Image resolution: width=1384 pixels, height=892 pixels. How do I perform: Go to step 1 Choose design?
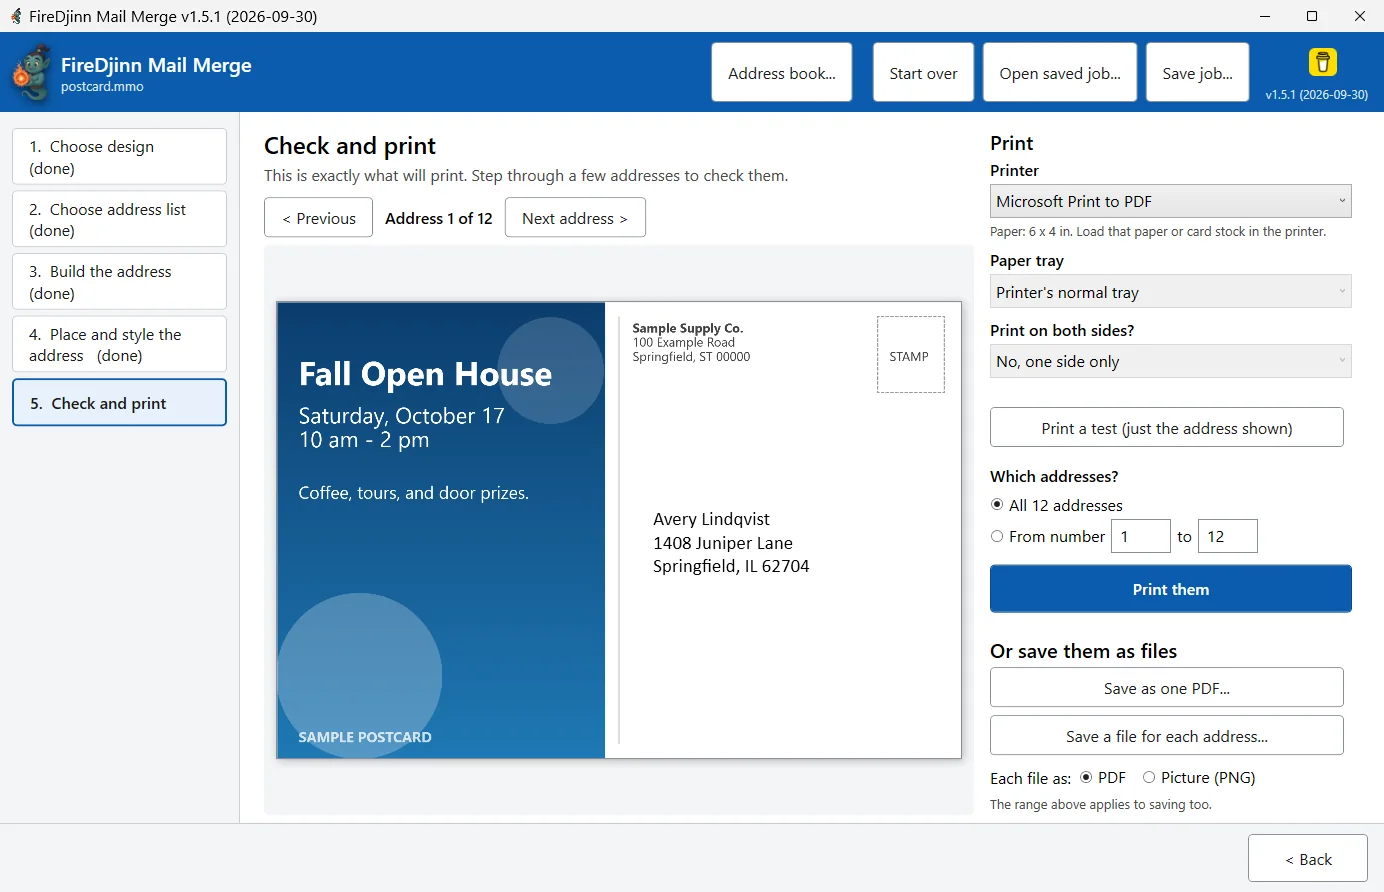tap(119, 156)
